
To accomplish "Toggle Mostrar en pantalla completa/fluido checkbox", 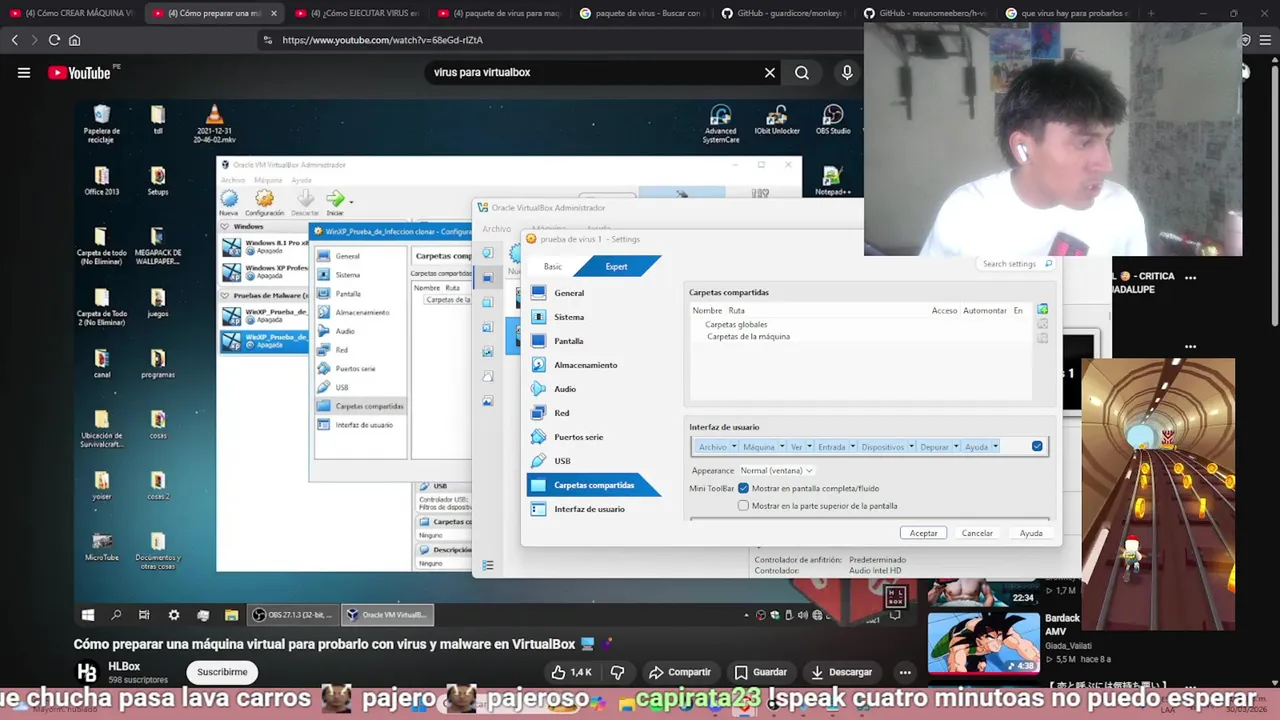I will [x=743, y=488].
